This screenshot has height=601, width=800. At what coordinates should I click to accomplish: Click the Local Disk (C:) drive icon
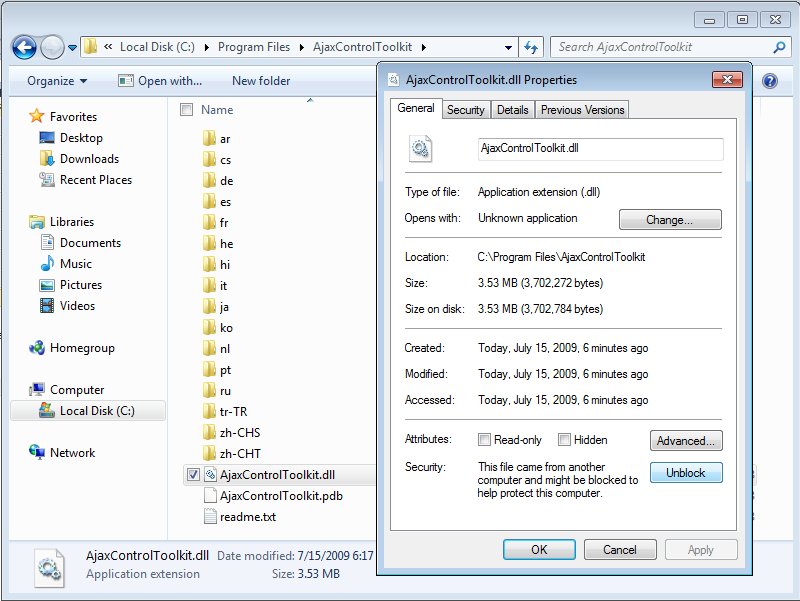click(47, 411)
